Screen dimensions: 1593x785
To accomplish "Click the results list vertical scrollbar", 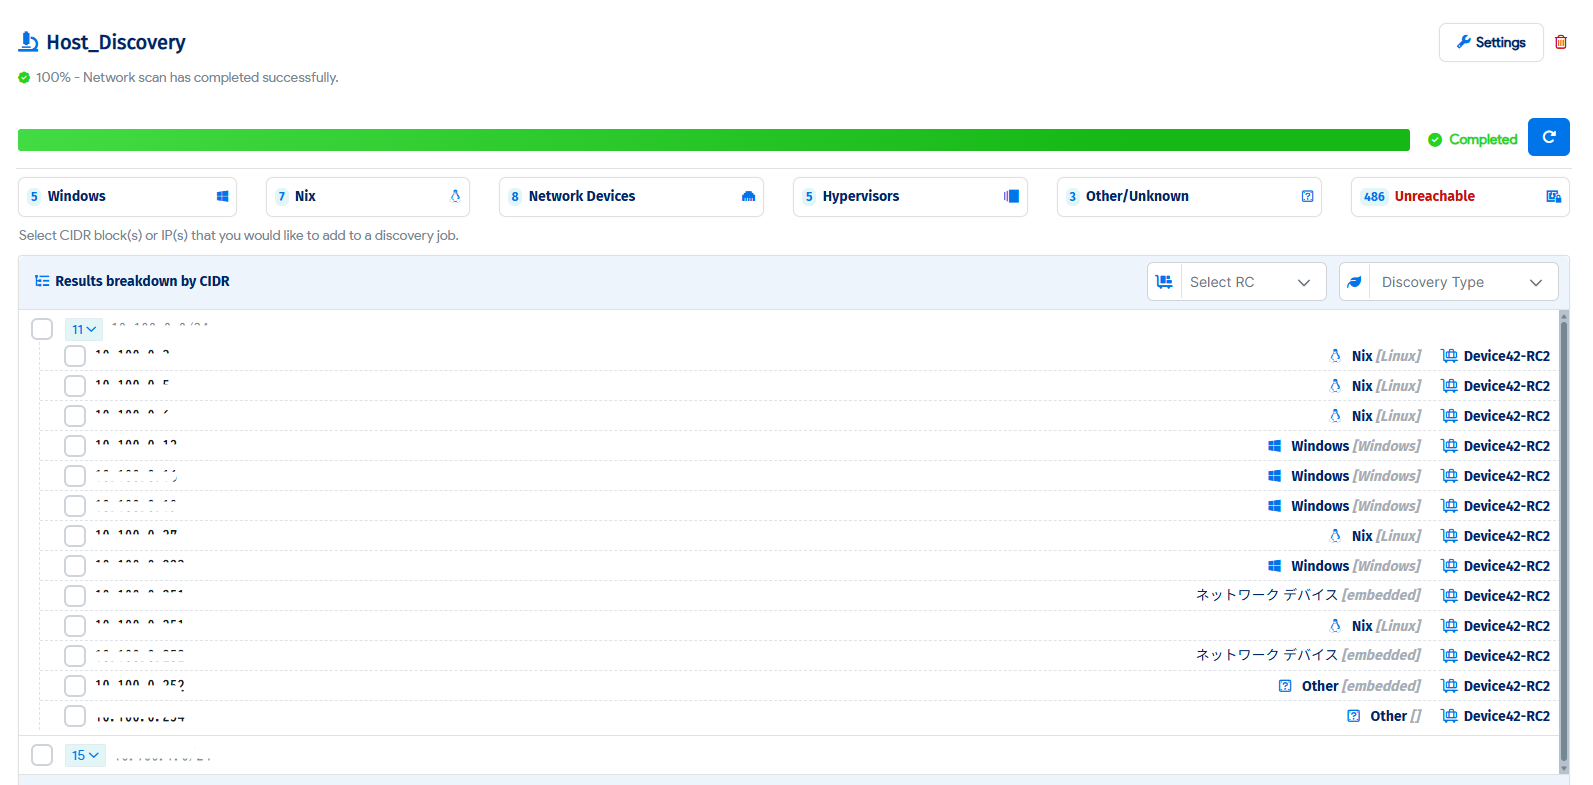I will [x=1564, y=540].
